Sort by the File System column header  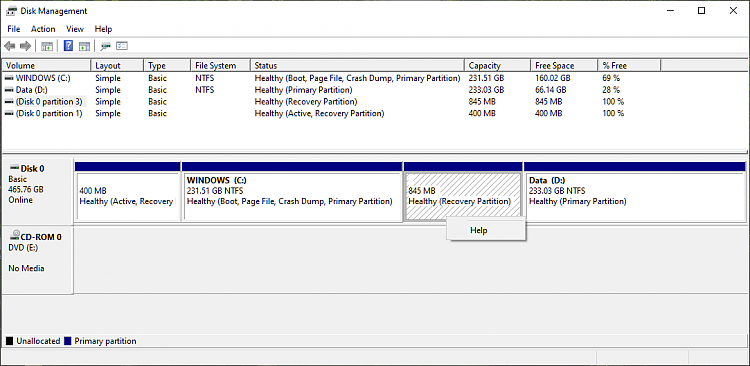221,66
